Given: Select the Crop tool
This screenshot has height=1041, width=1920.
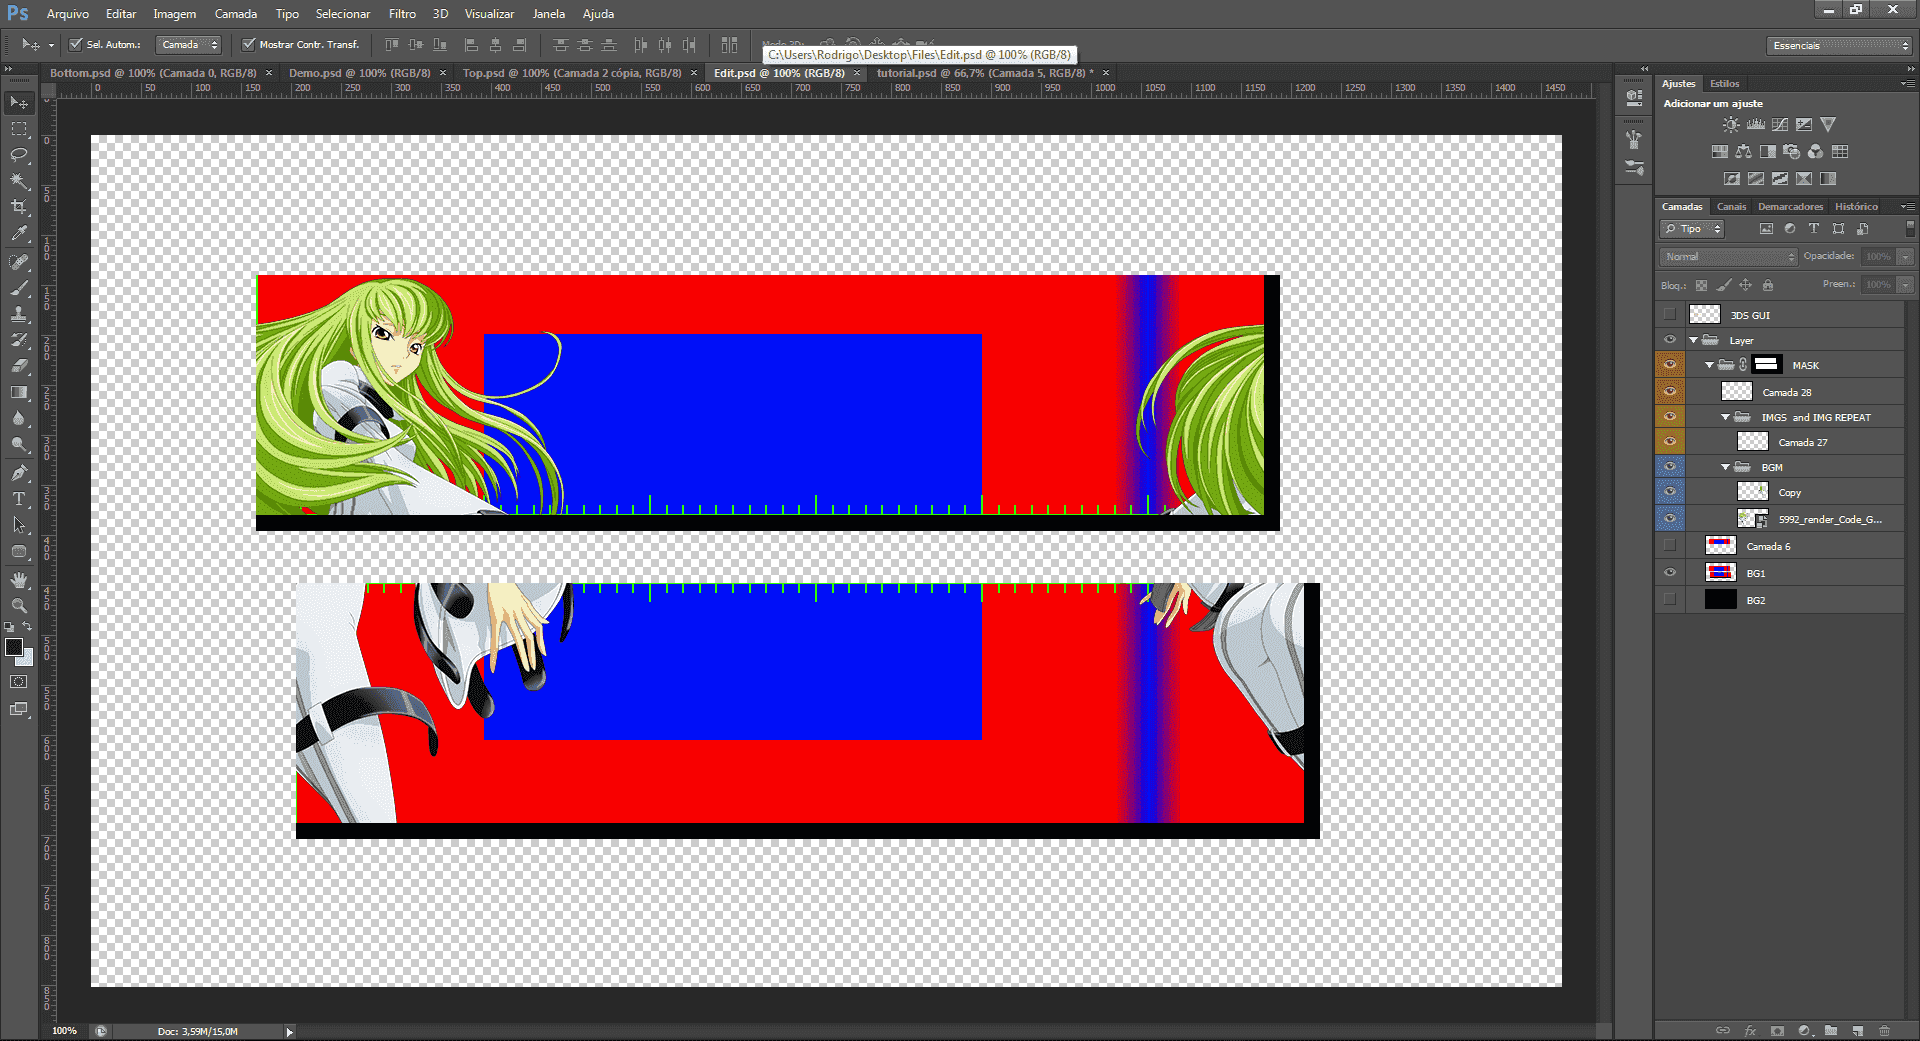Looking at the screenshot, I should (x=19, y=207).
